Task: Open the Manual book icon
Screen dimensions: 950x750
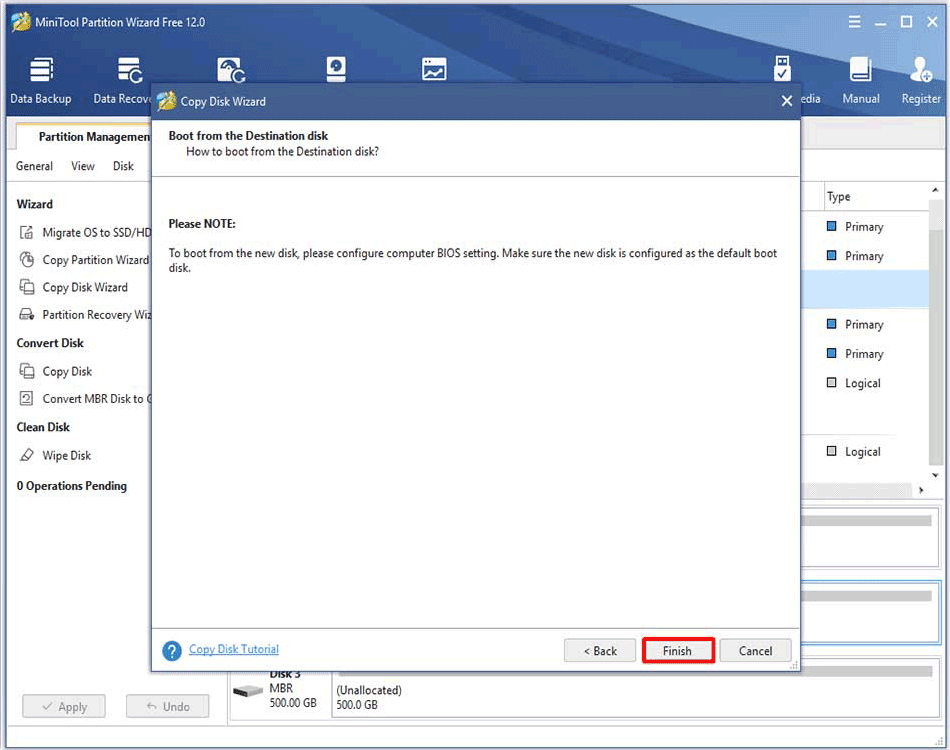Action: [860, 70]
